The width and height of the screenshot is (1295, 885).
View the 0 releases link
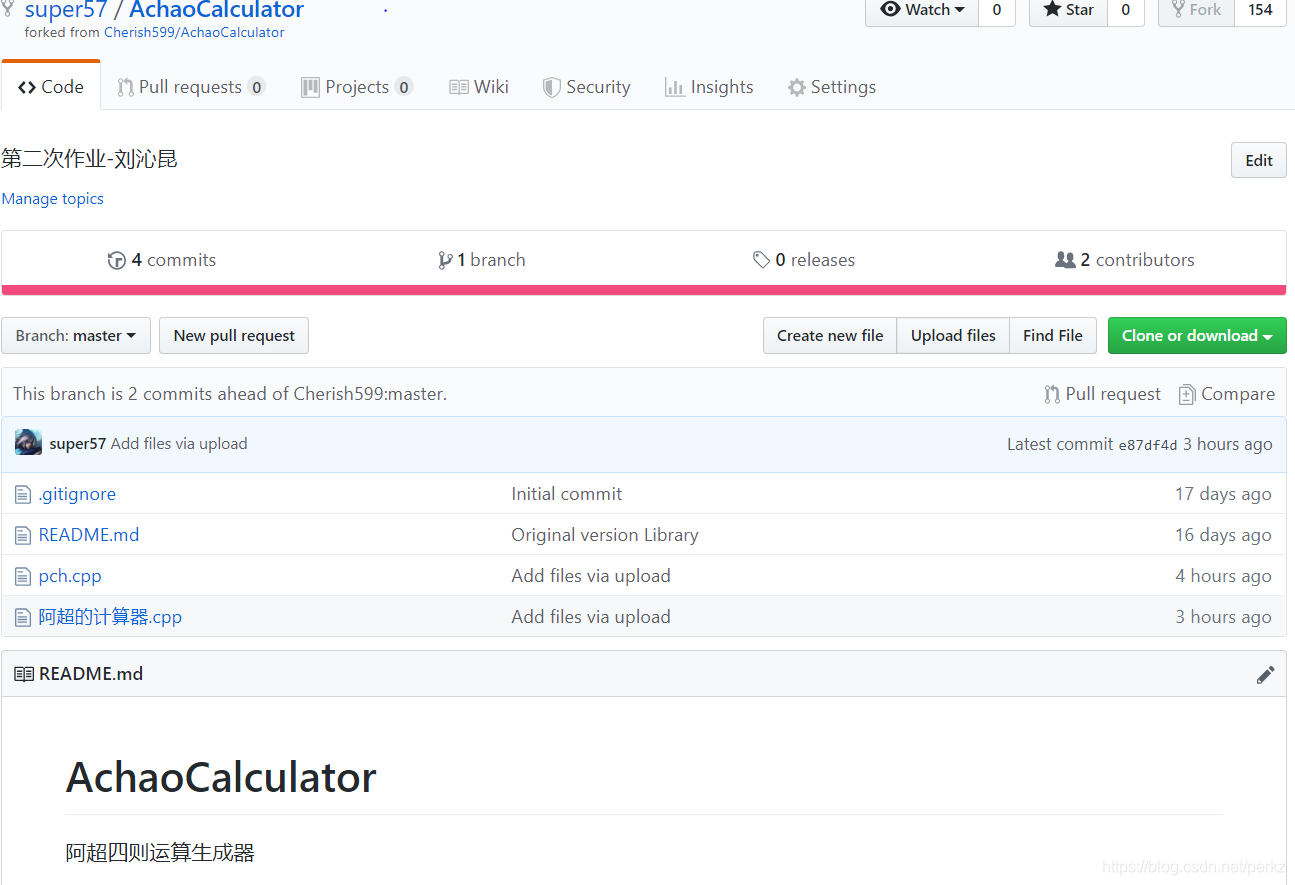(x=804, y=260)
